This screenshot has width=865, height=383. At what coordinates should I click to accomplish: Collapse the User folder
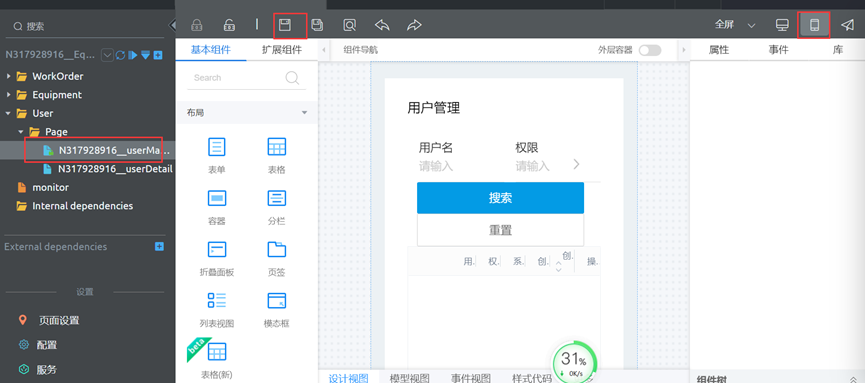pos(8,113)
